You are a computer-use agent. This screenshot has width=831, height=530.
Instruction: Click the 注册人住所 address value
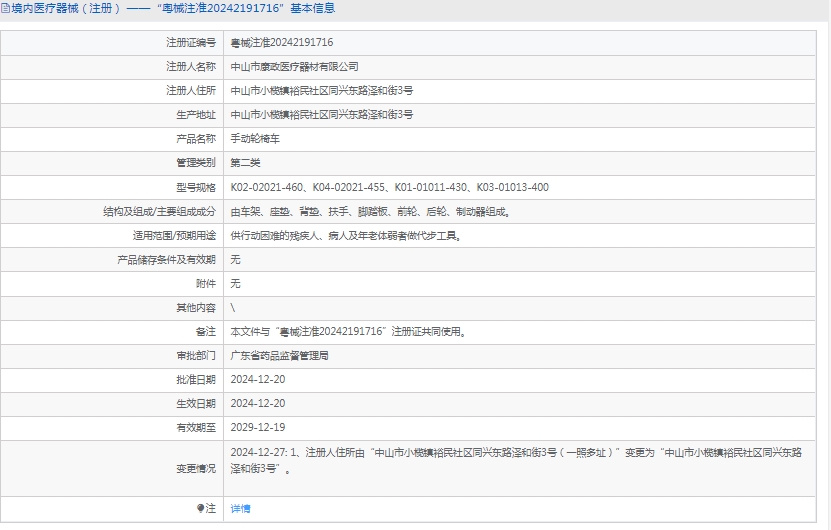click(322, 91)
